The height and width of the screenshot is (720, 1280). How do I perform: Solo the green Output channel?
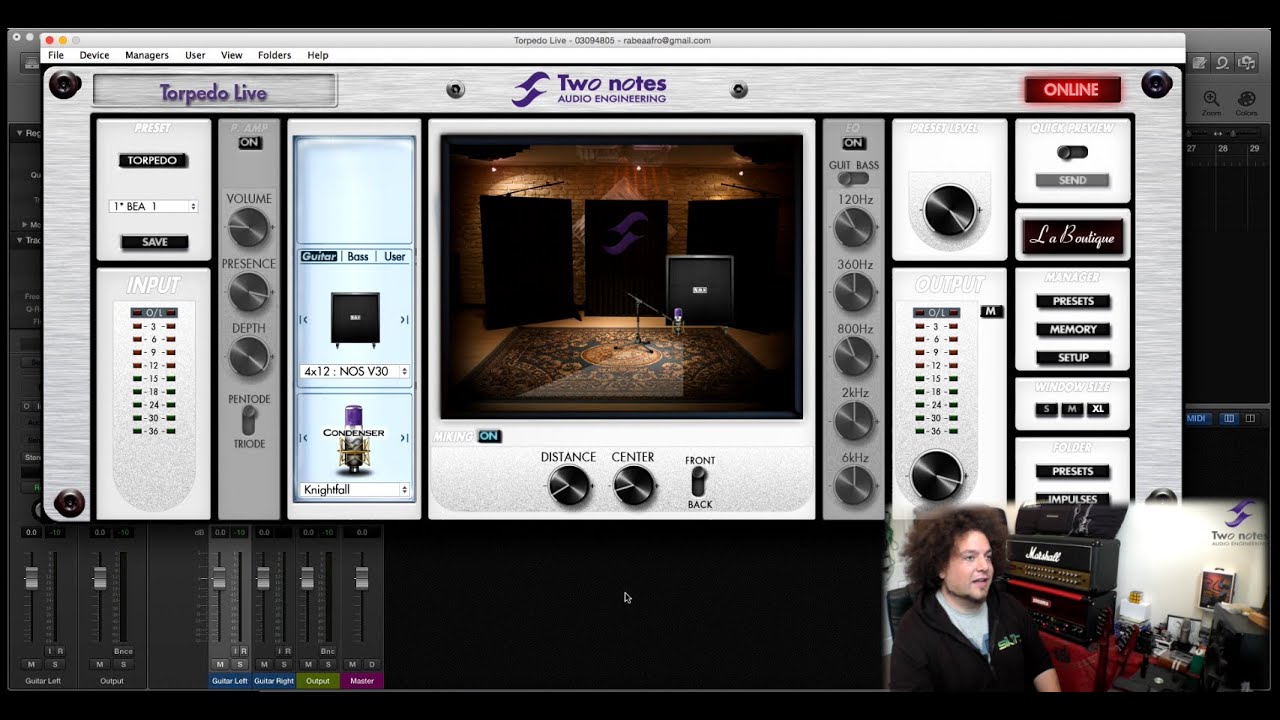tap(327, 664)
